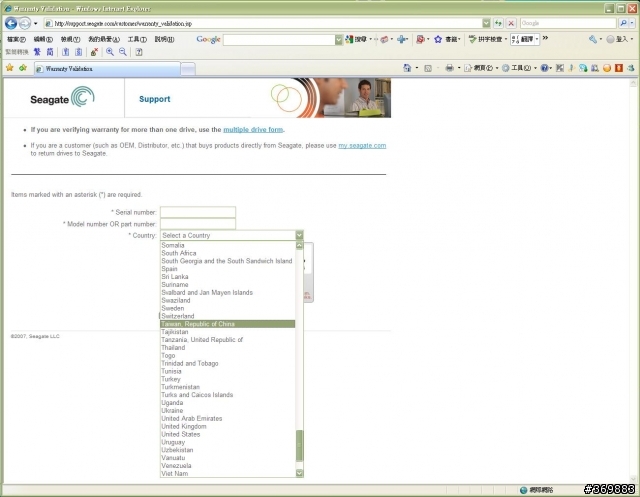Open the 網頁 Page menu in command bar
The width and height of the screenshot is (640, 497).
(x=481, y=68)
